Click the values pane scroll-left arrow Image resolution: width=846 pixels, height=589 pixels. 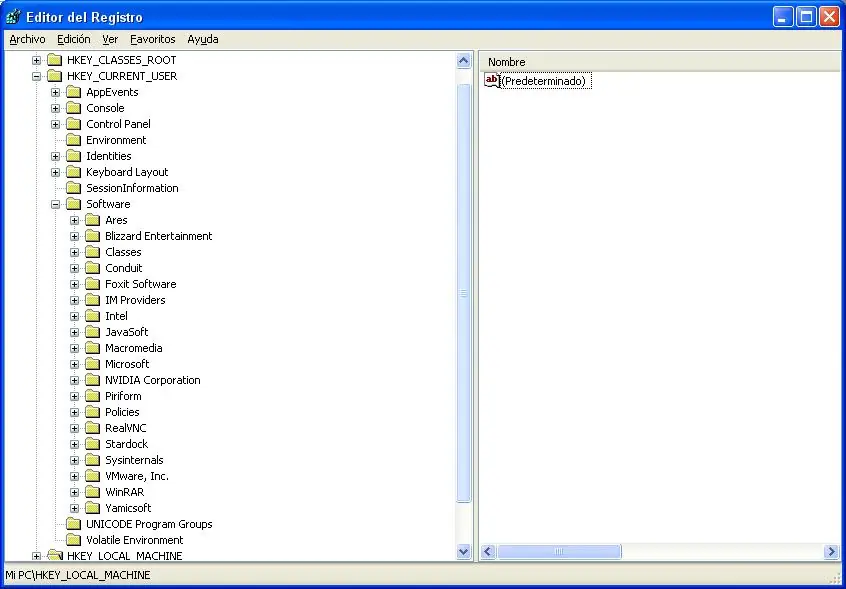click(x=488, y=552)
